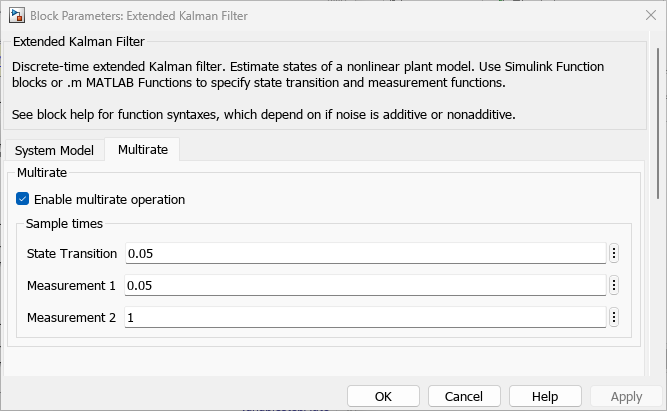
Task: Open Measurement 2 three-dot options button
Action: tap(614, 317)
